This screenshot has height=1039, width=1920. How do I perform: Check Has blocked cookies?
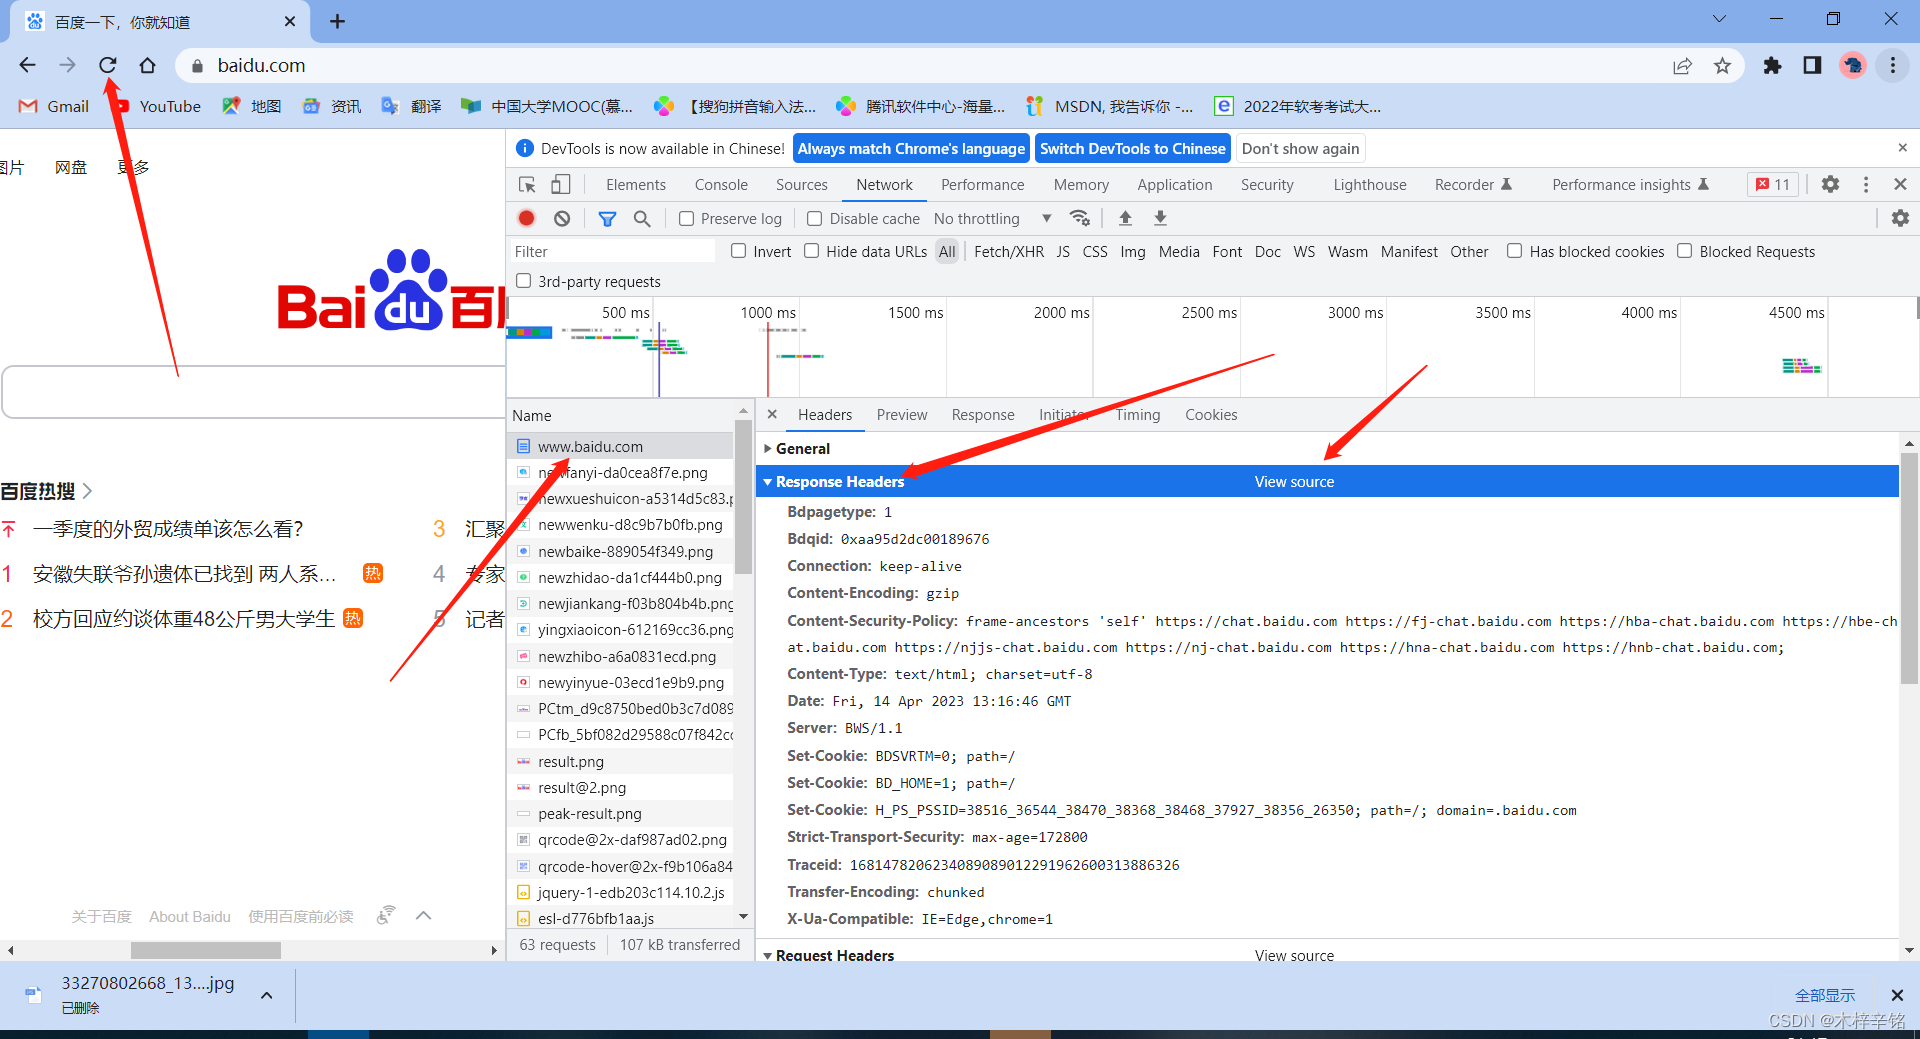click(1514, 251)
